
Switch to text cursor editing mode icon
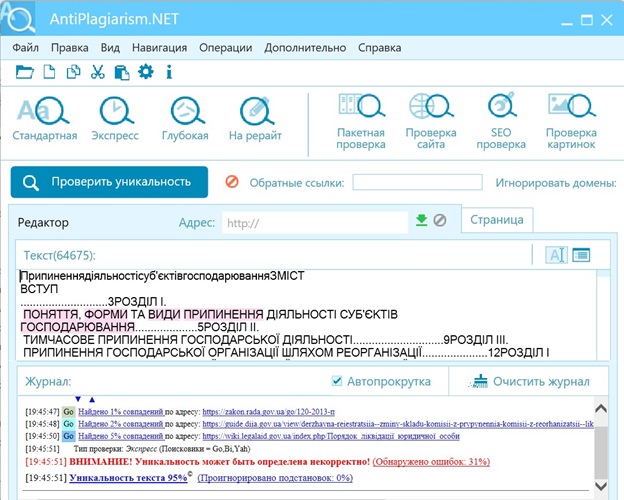(556, 255)
